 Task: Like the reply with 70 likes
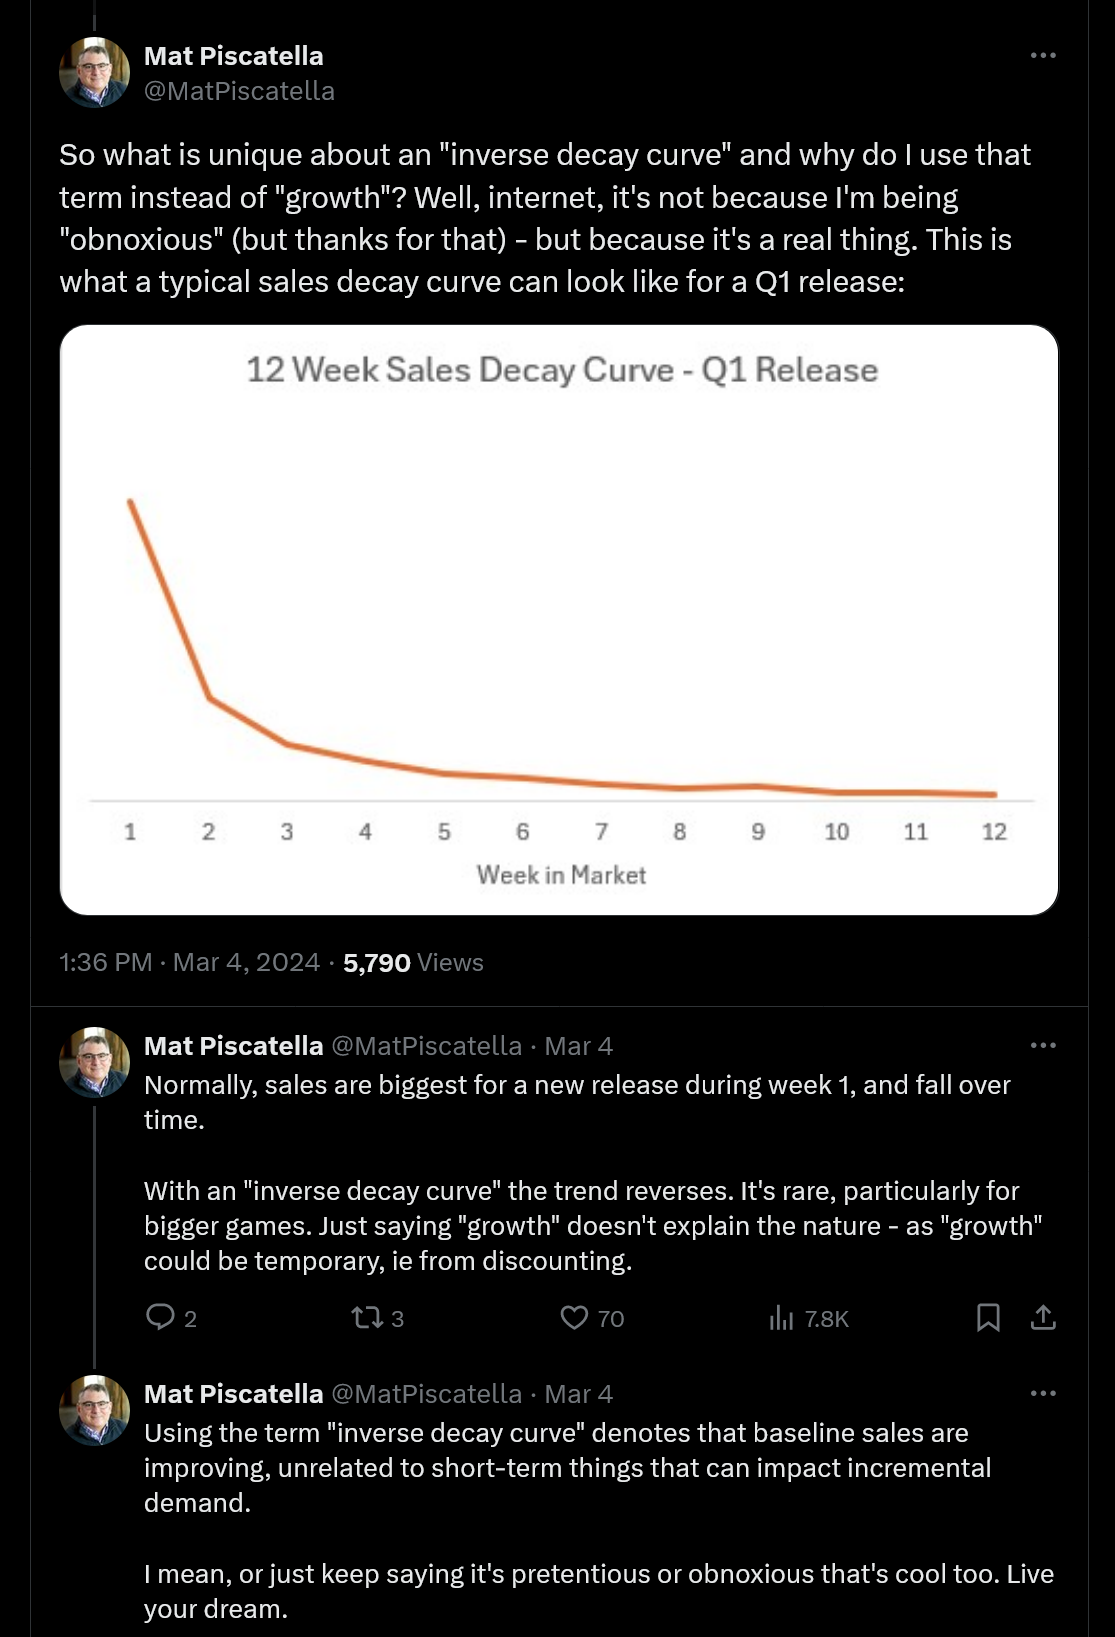[574, 1317]
